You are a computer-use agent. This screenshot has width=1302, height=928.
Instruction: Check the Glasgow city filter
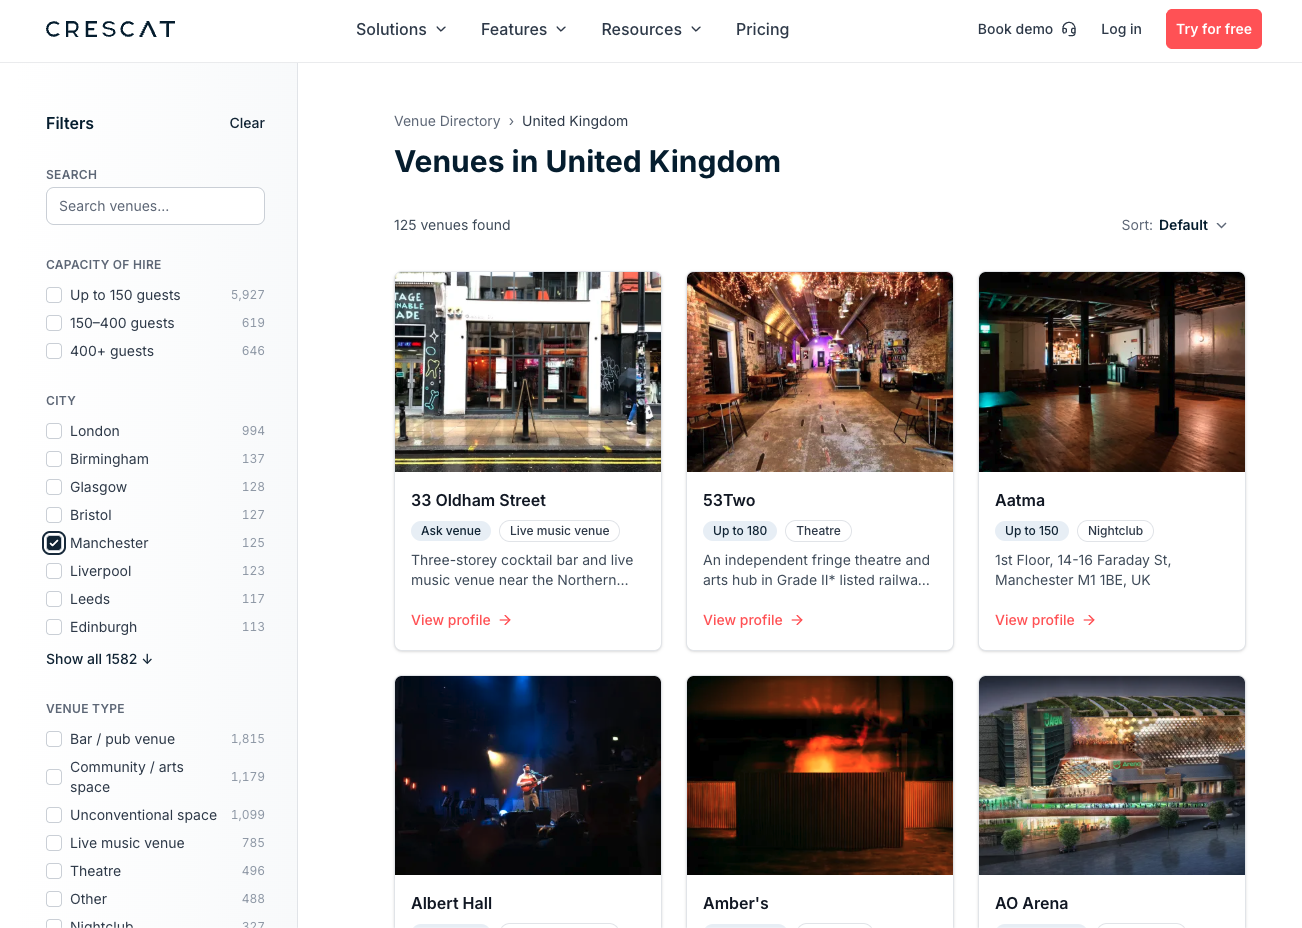(54, 487)
